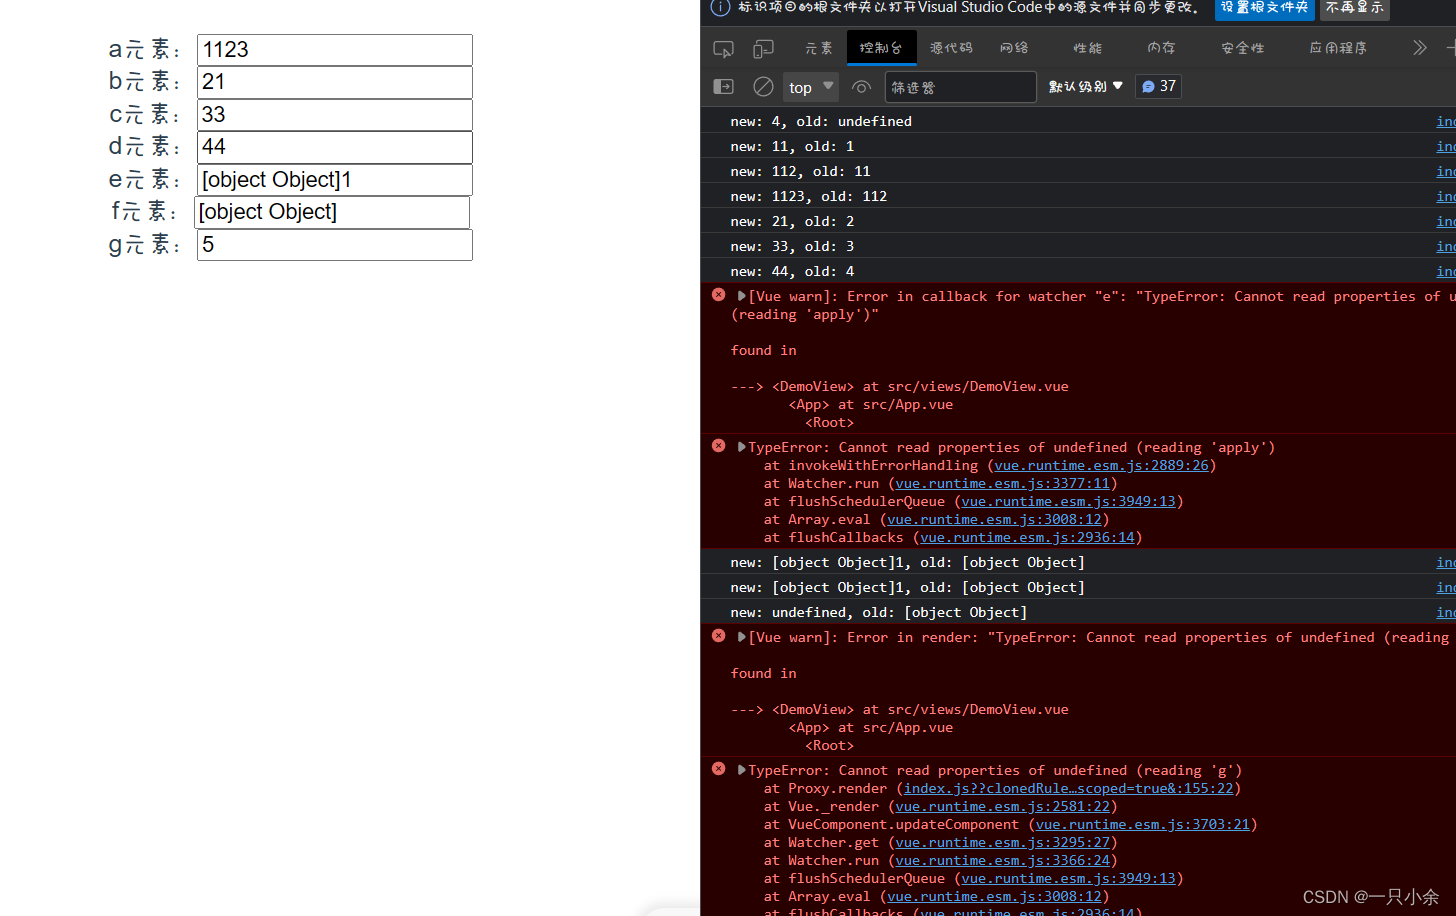The width and height of the screenshot is (1456, 916).
Task: Click the inspect element picker icon
Action: point(723,48)
